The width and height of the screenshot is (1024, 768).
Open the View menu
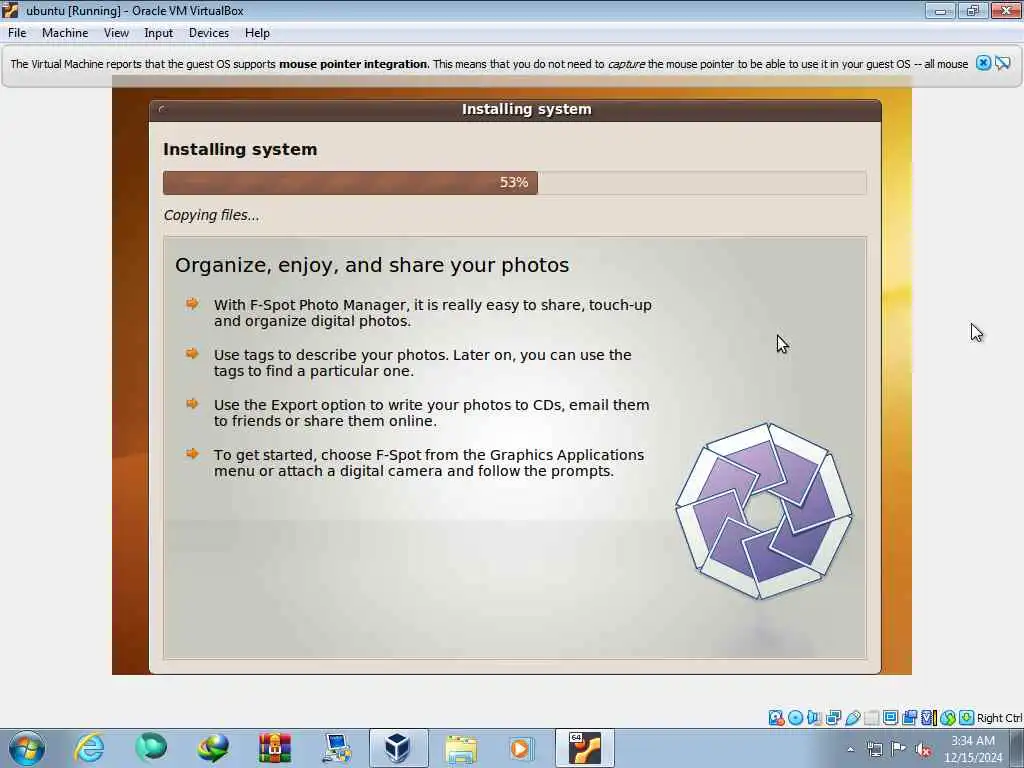coord(116,33)
